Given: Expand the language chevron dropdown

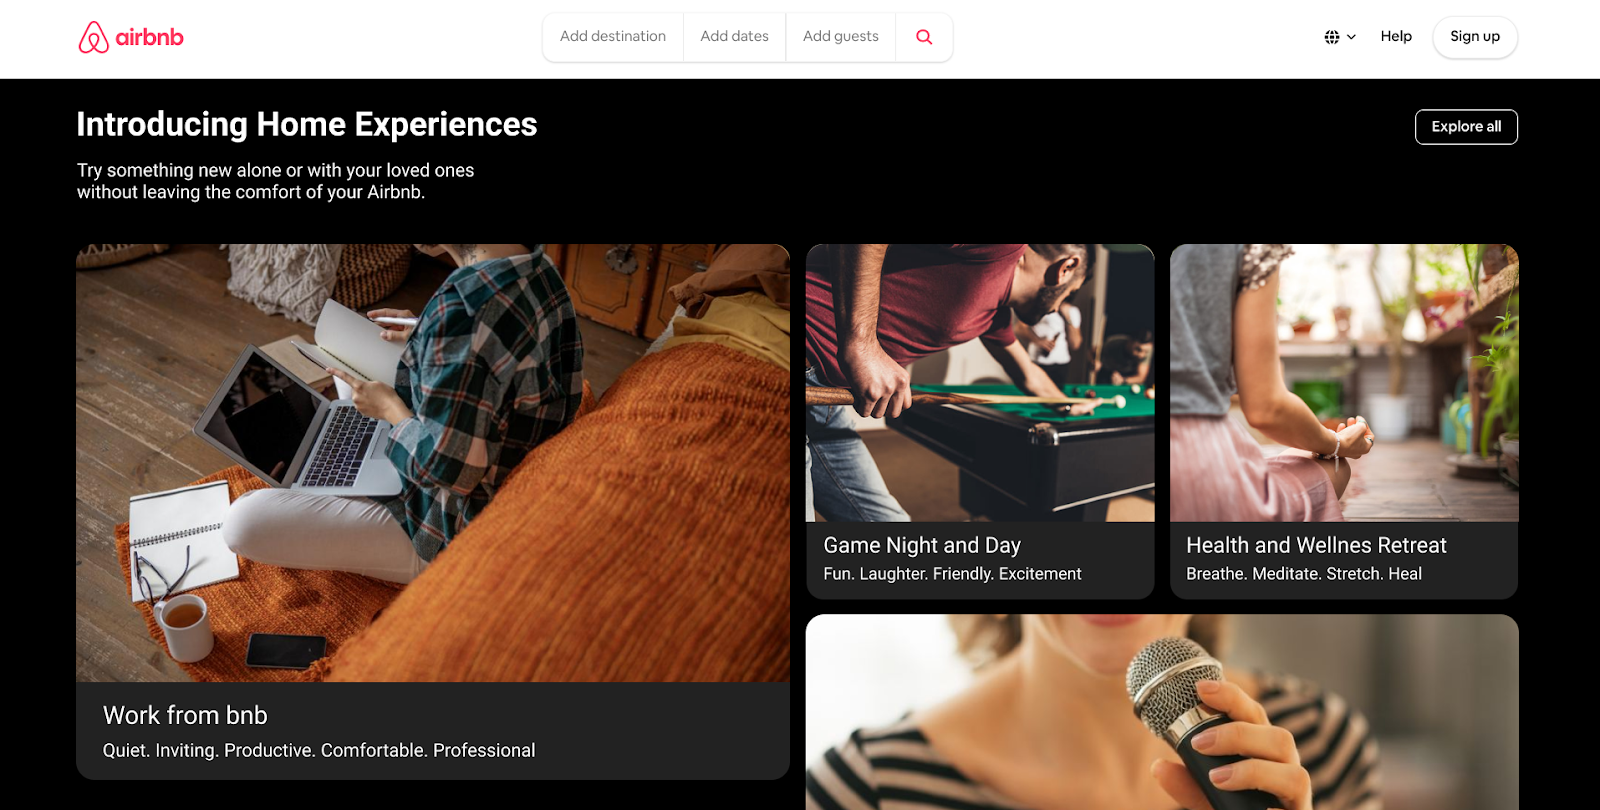Looking at the screenshot, I should pos(1351,37).
